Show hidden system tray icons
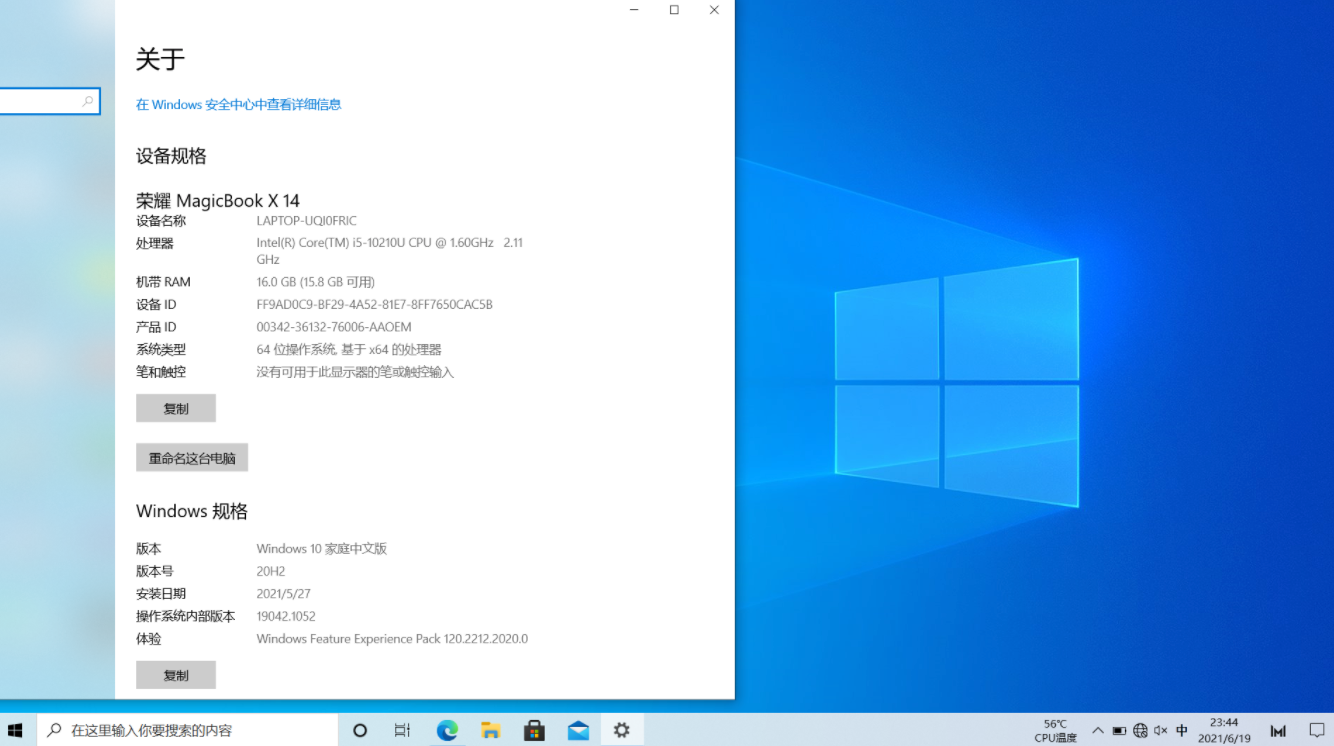The width and height of the screenshot is (1334, 746). pos(1098,731)
